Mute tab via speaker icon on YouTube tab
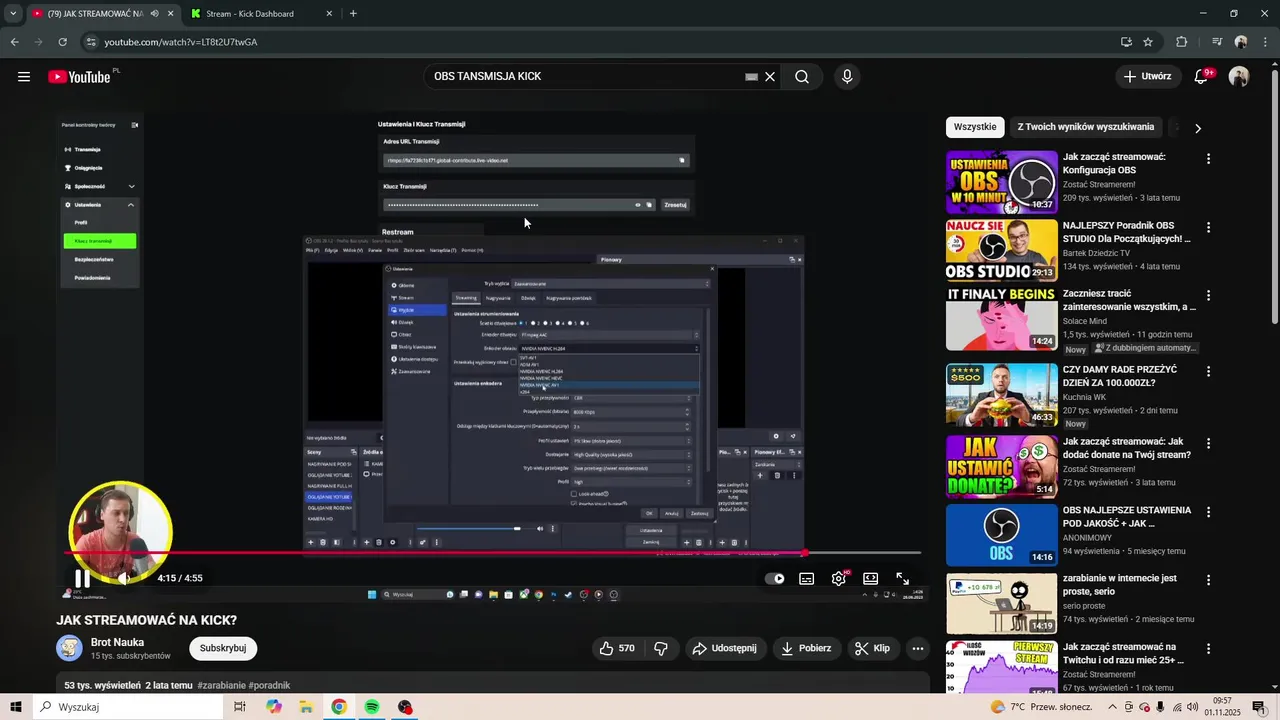The height and width of the screenshot is (720, 1280). pos(154,14)
